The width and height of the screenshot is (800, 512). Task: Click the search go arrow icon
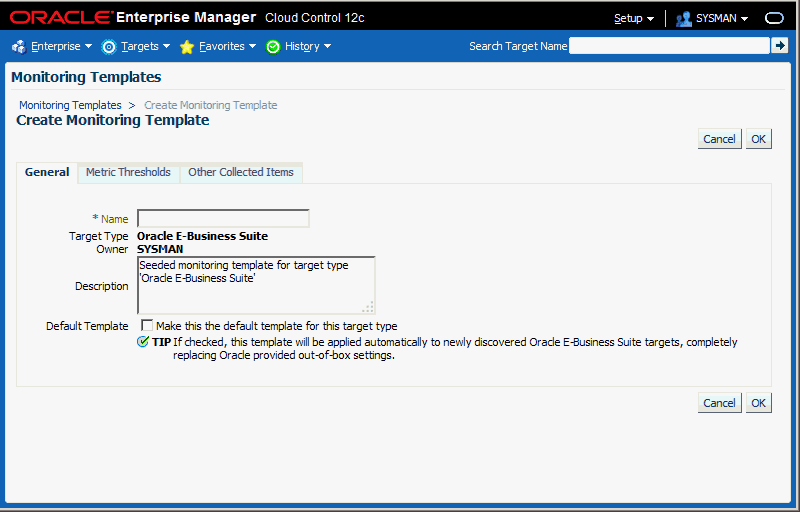(780, 46)
